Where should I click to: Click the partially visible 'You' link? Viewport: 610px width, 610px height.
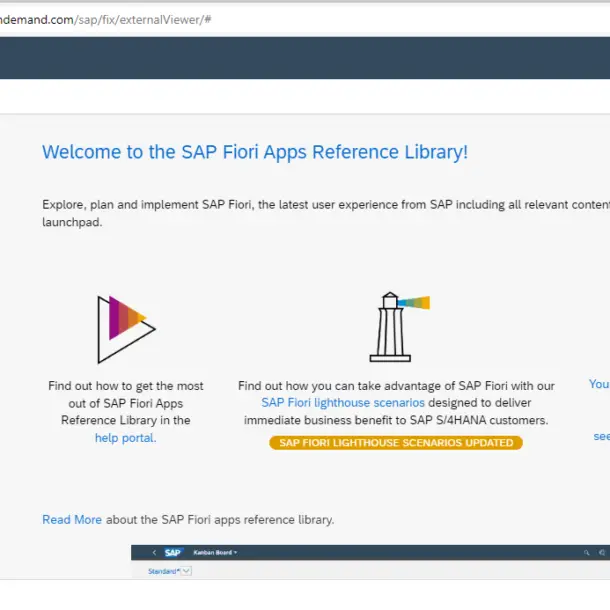tap(599, 384)
